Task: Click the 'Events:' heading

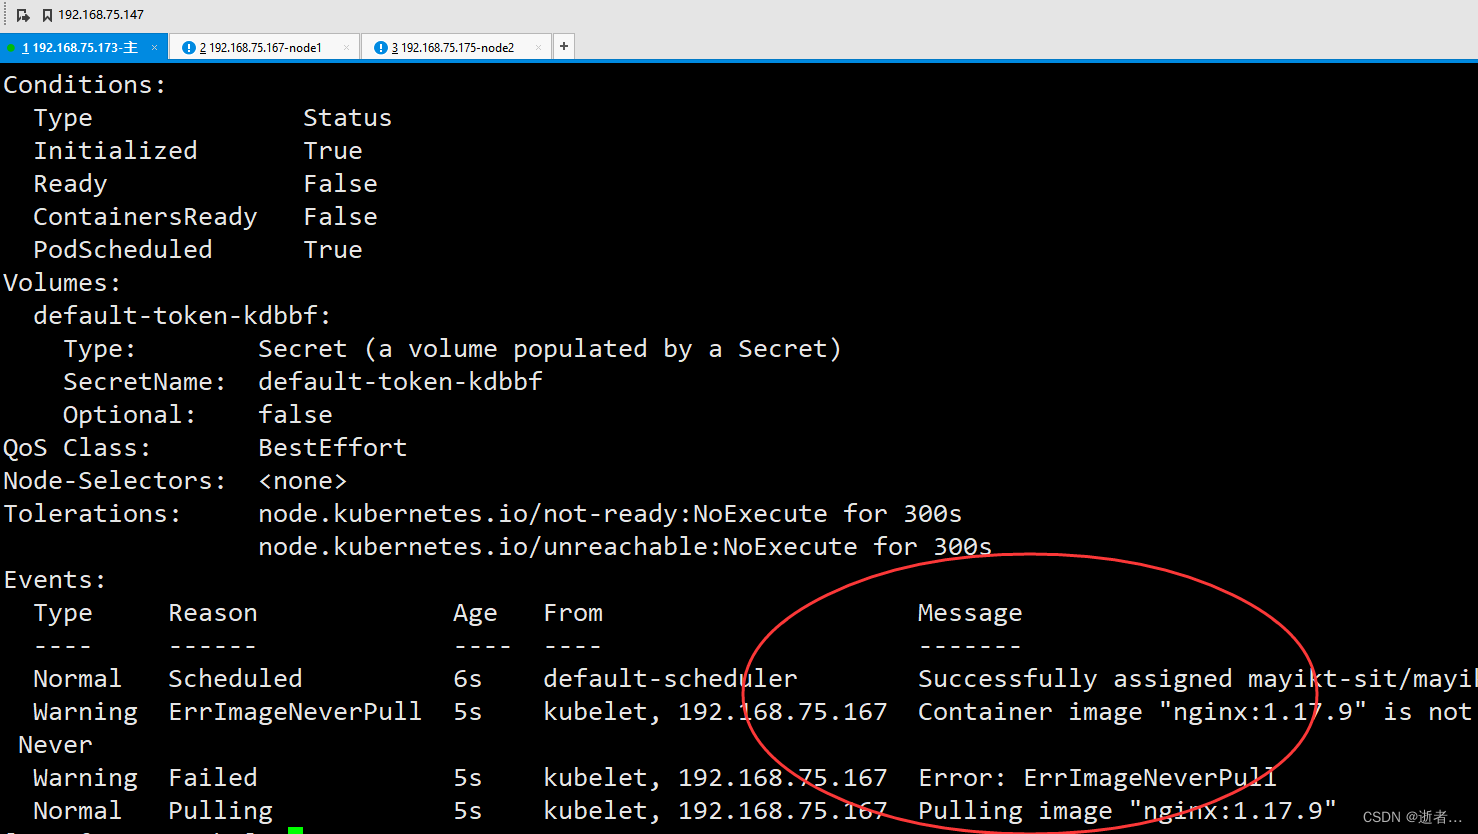Action: pos(55,580)
